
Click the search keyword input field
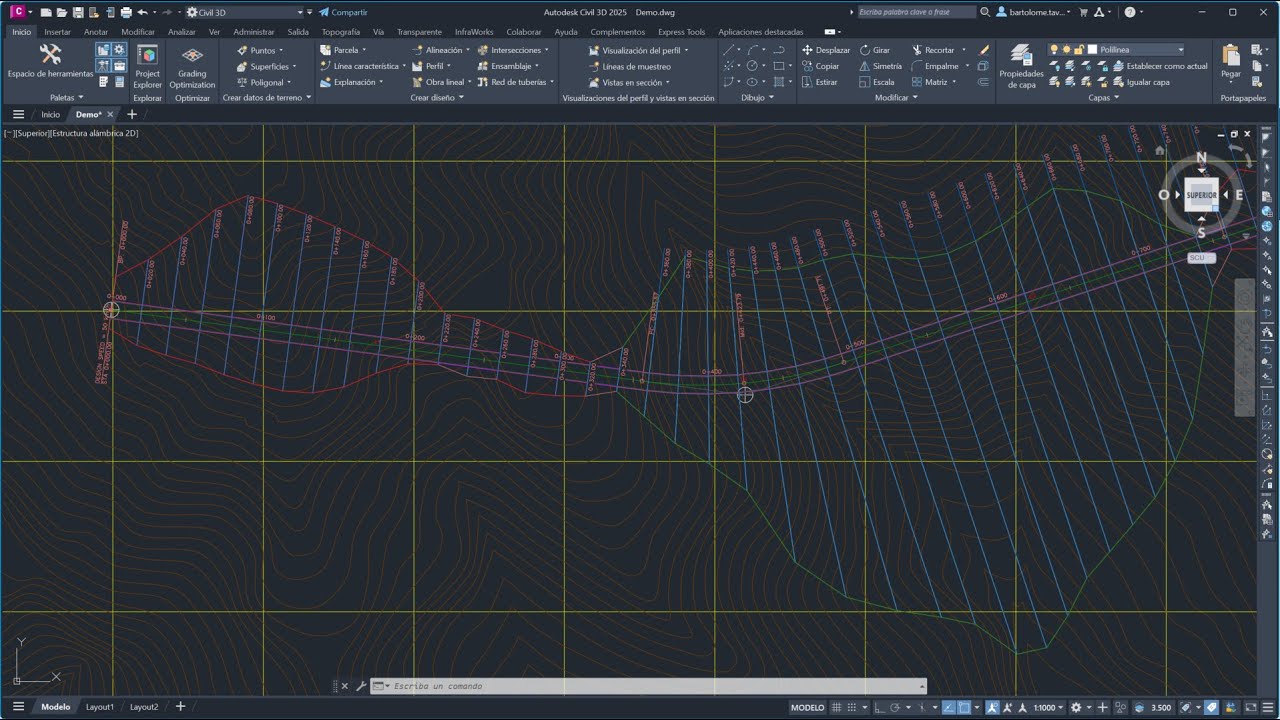click(916, 12)
